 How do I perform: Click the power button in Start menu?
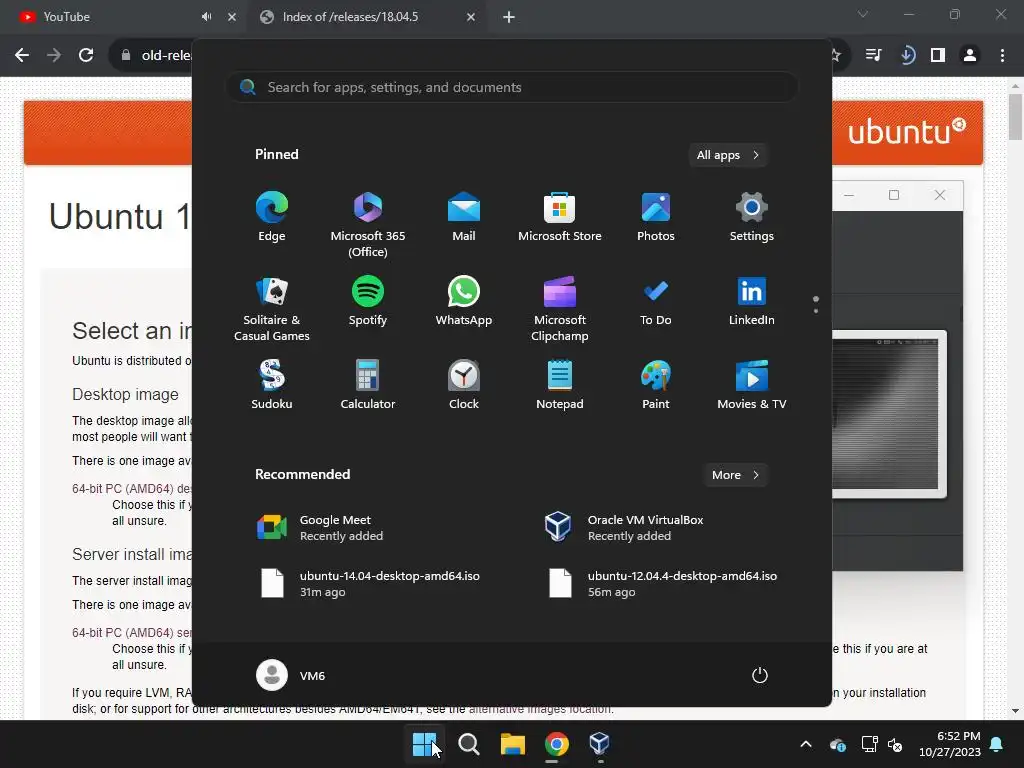[x=760, y=675]
